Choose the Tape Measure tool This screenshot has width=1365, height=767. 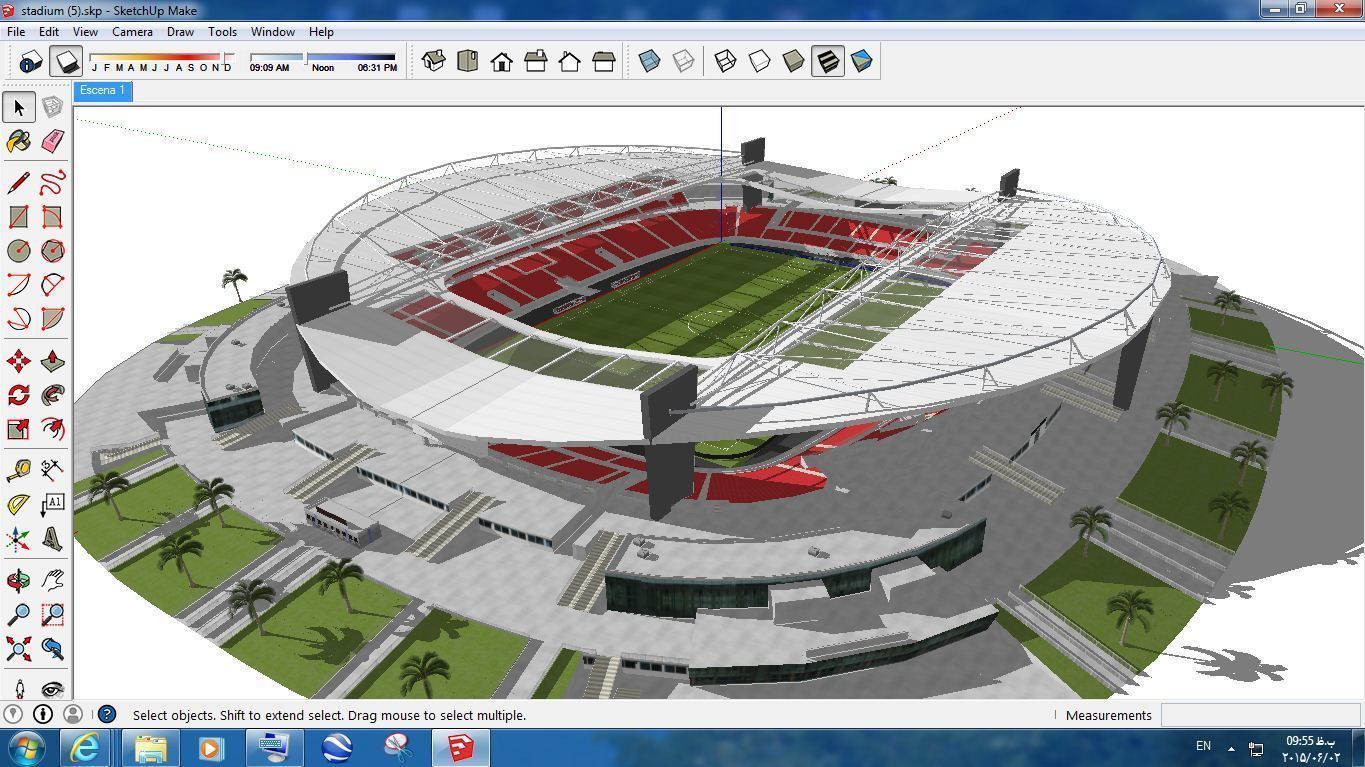pyautogui.click(x=19, y=469)
